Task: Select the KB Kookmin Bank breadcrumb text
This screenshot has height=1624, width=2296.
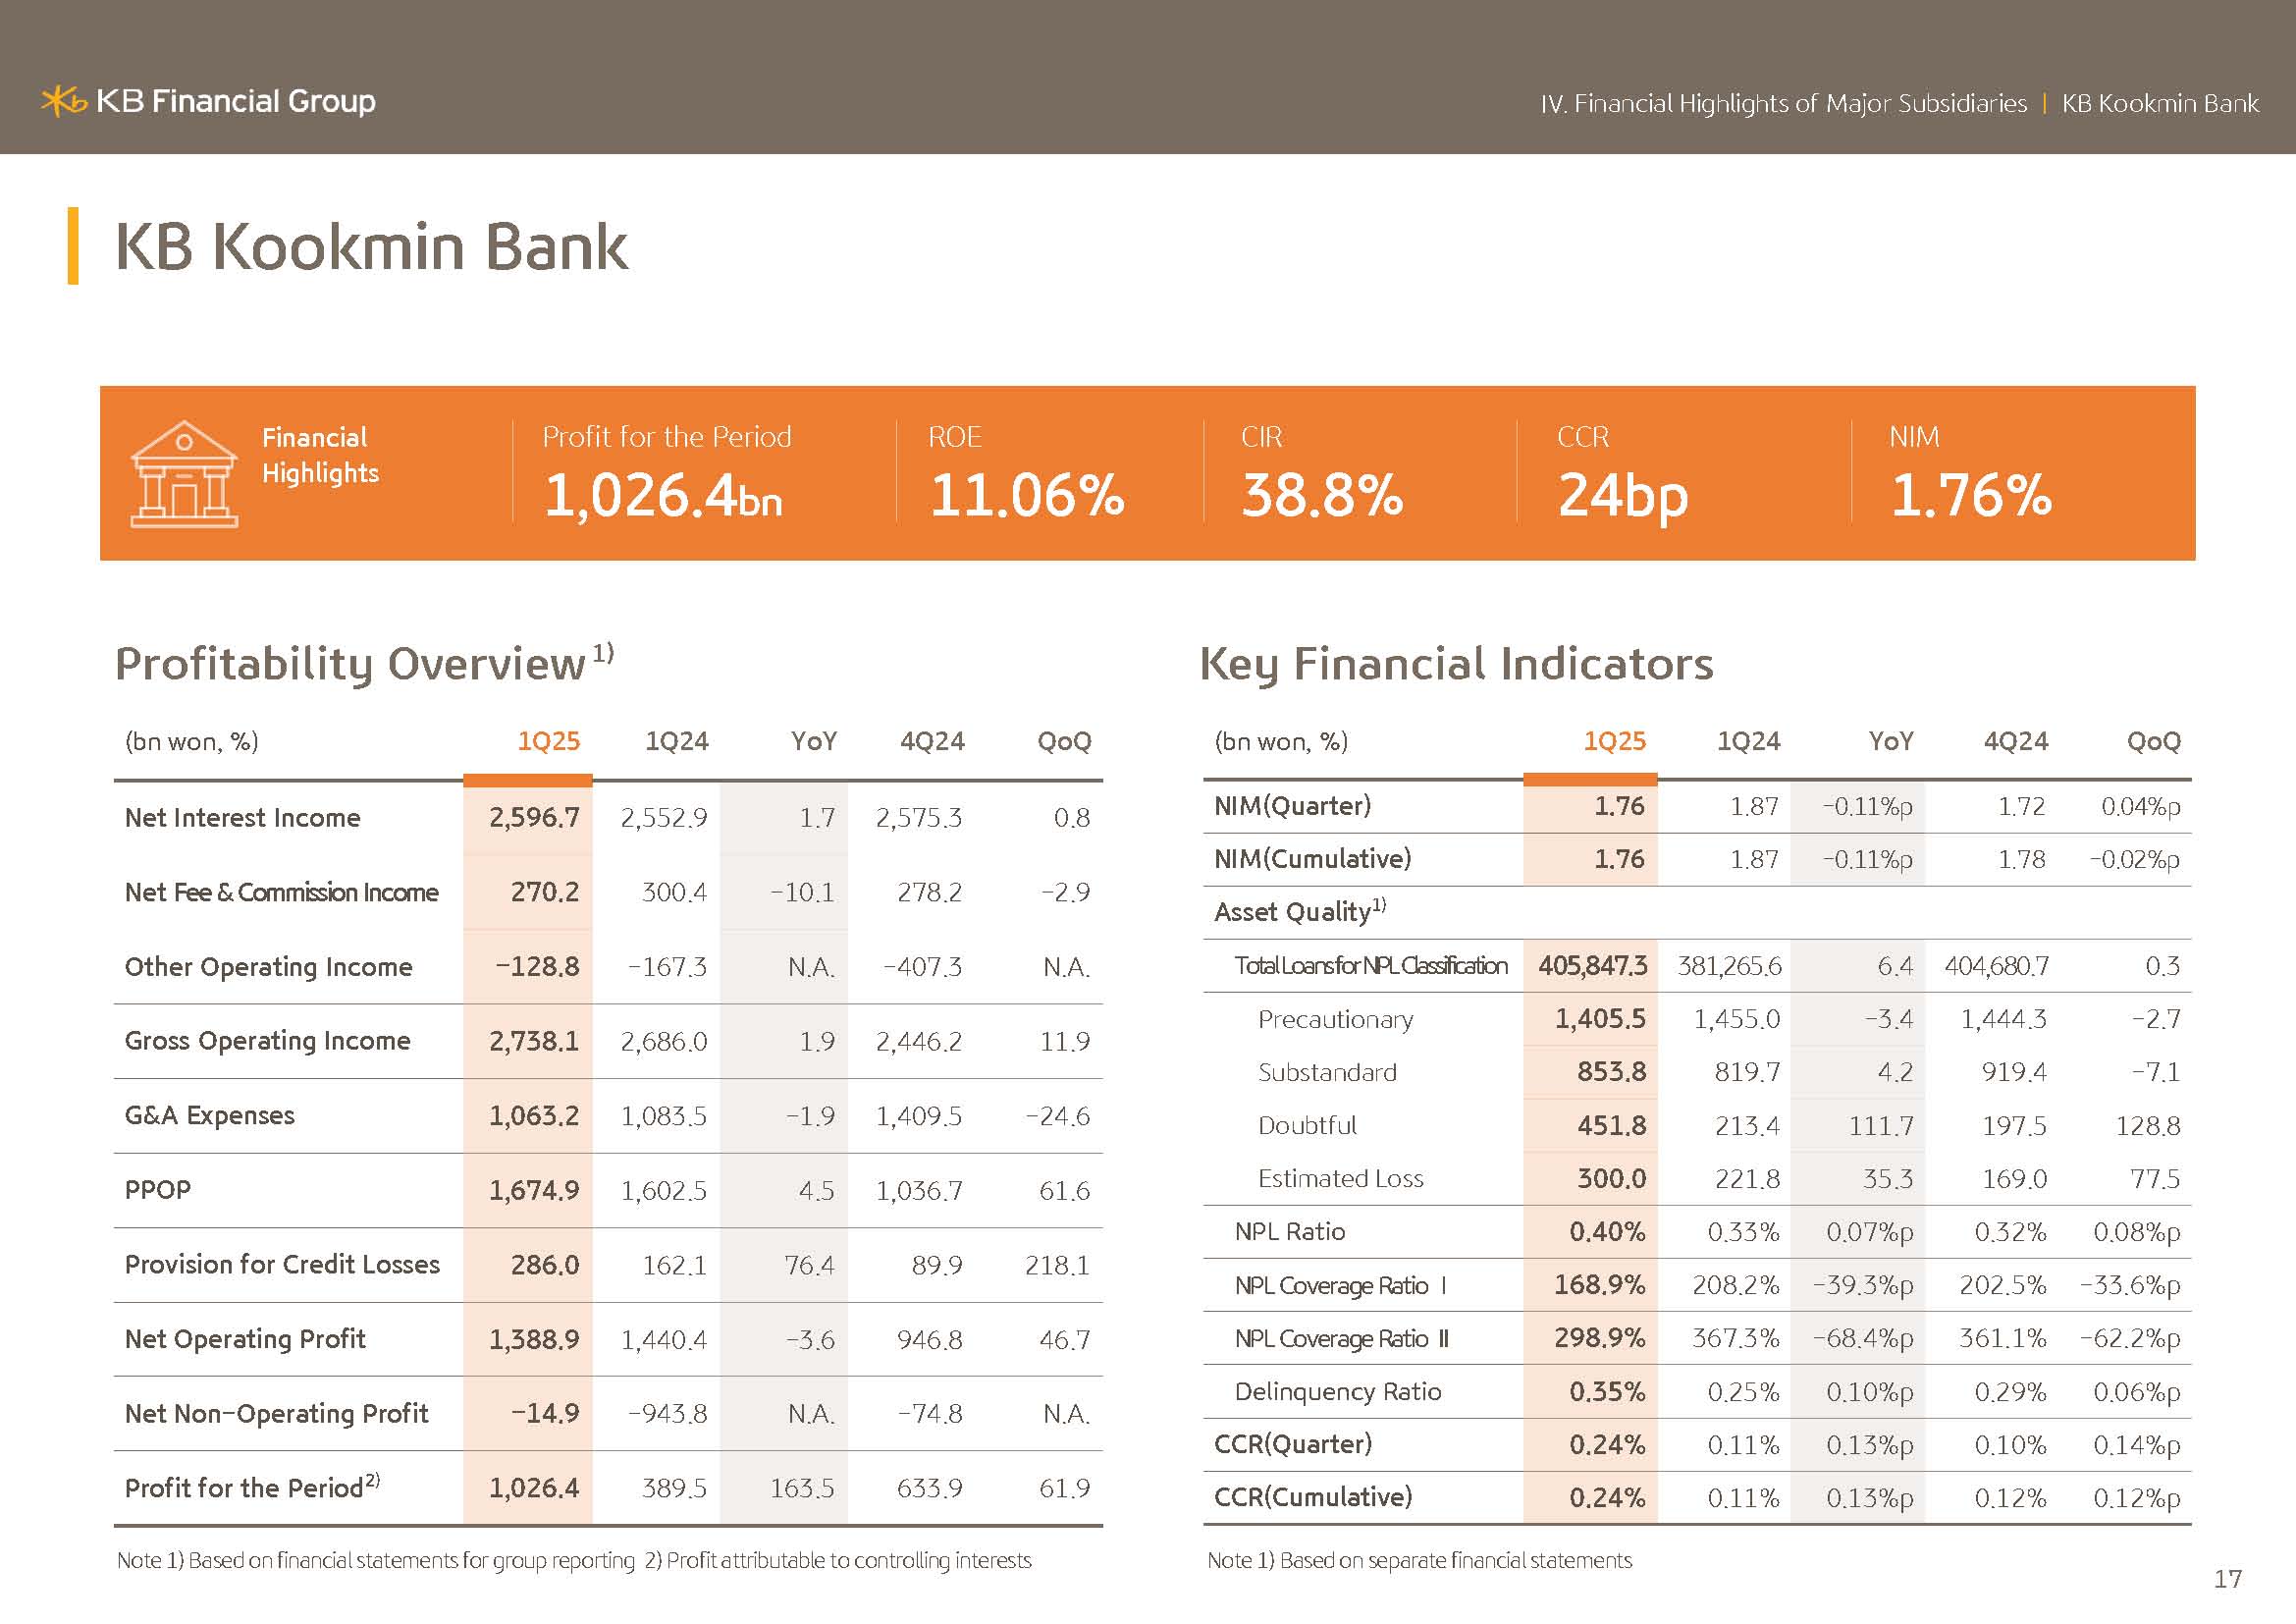Action: (x=2159, y=104)
